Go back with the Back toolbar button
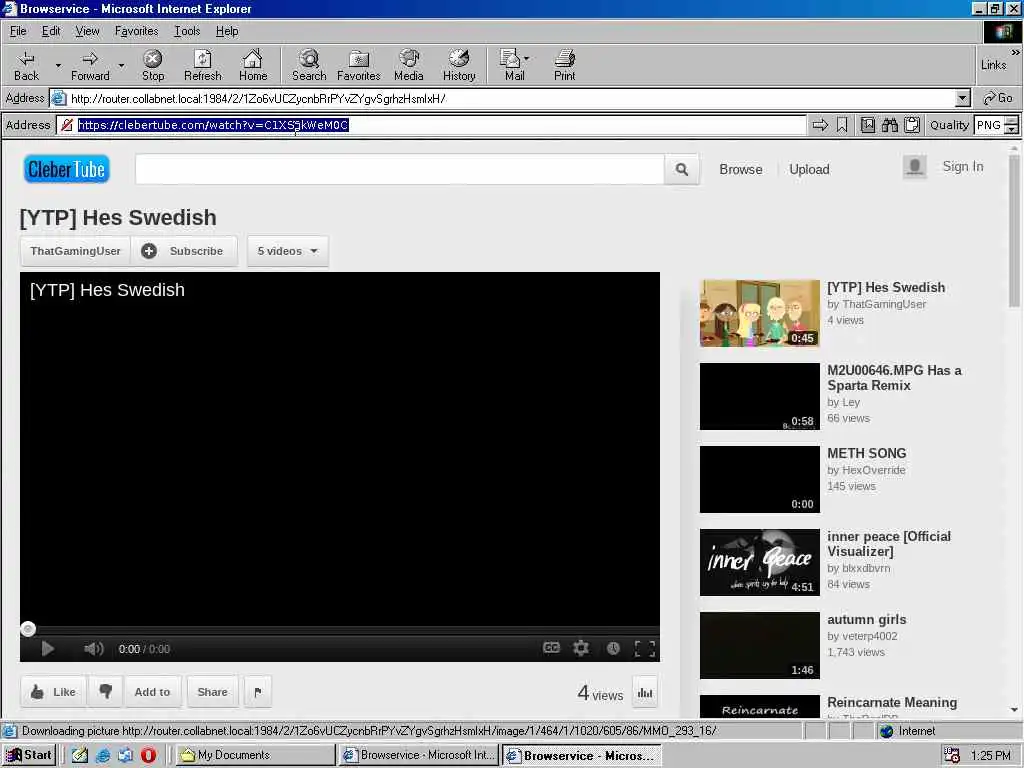 tap(26, 65)
